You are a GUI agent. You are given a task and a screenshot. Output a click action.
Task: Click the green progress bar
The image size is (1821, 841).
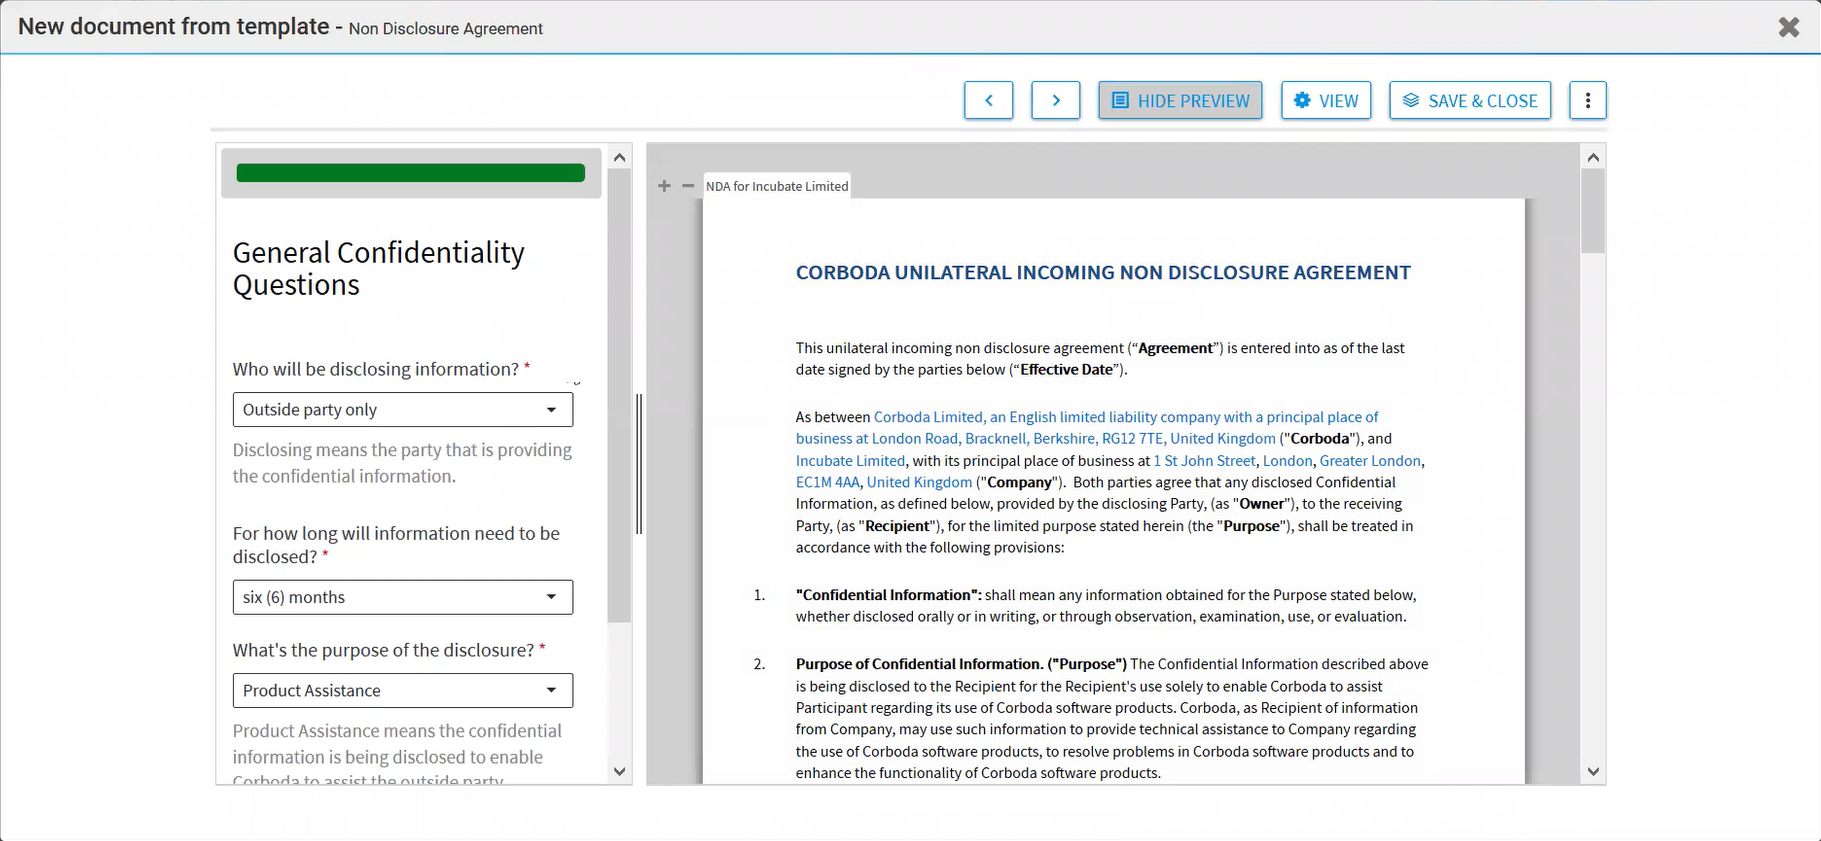pos(410,173)
